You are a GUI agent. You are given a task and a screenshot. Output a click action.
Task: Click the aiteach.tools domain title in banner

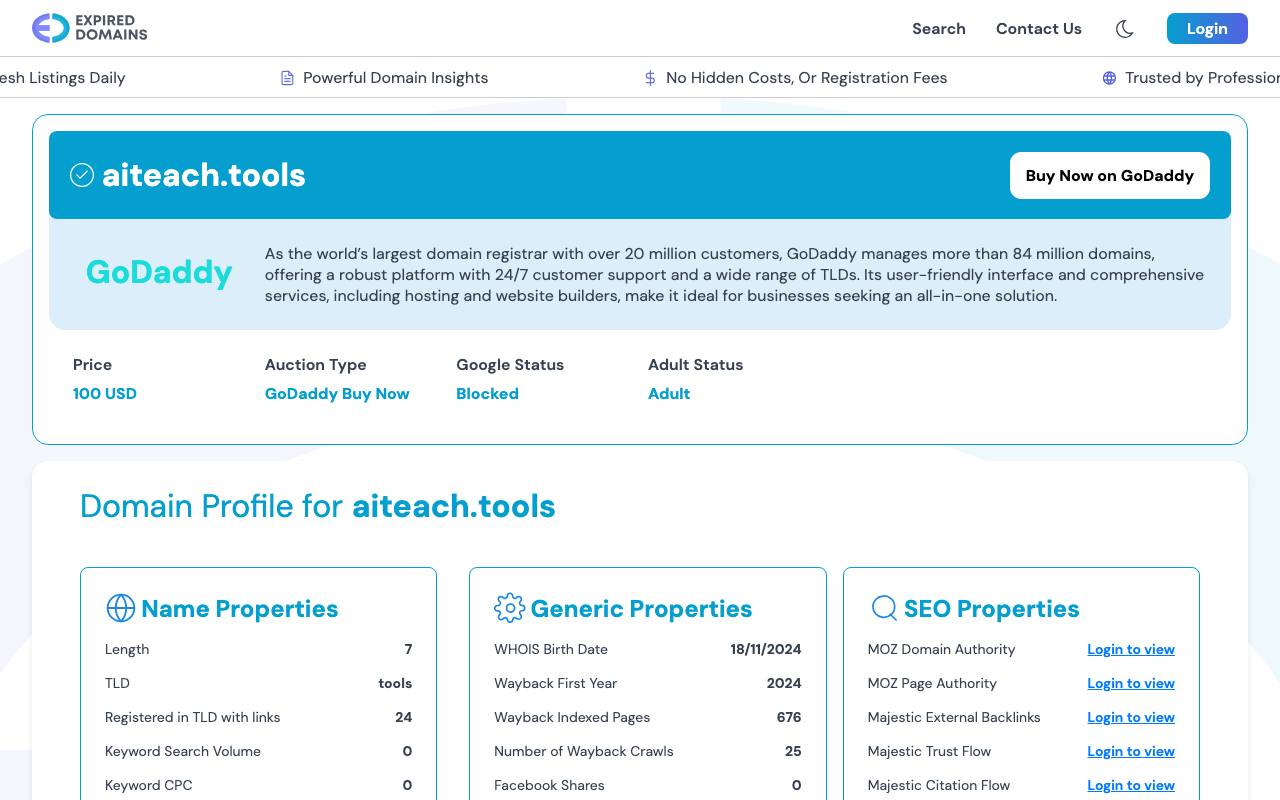(x=204, y=175)
